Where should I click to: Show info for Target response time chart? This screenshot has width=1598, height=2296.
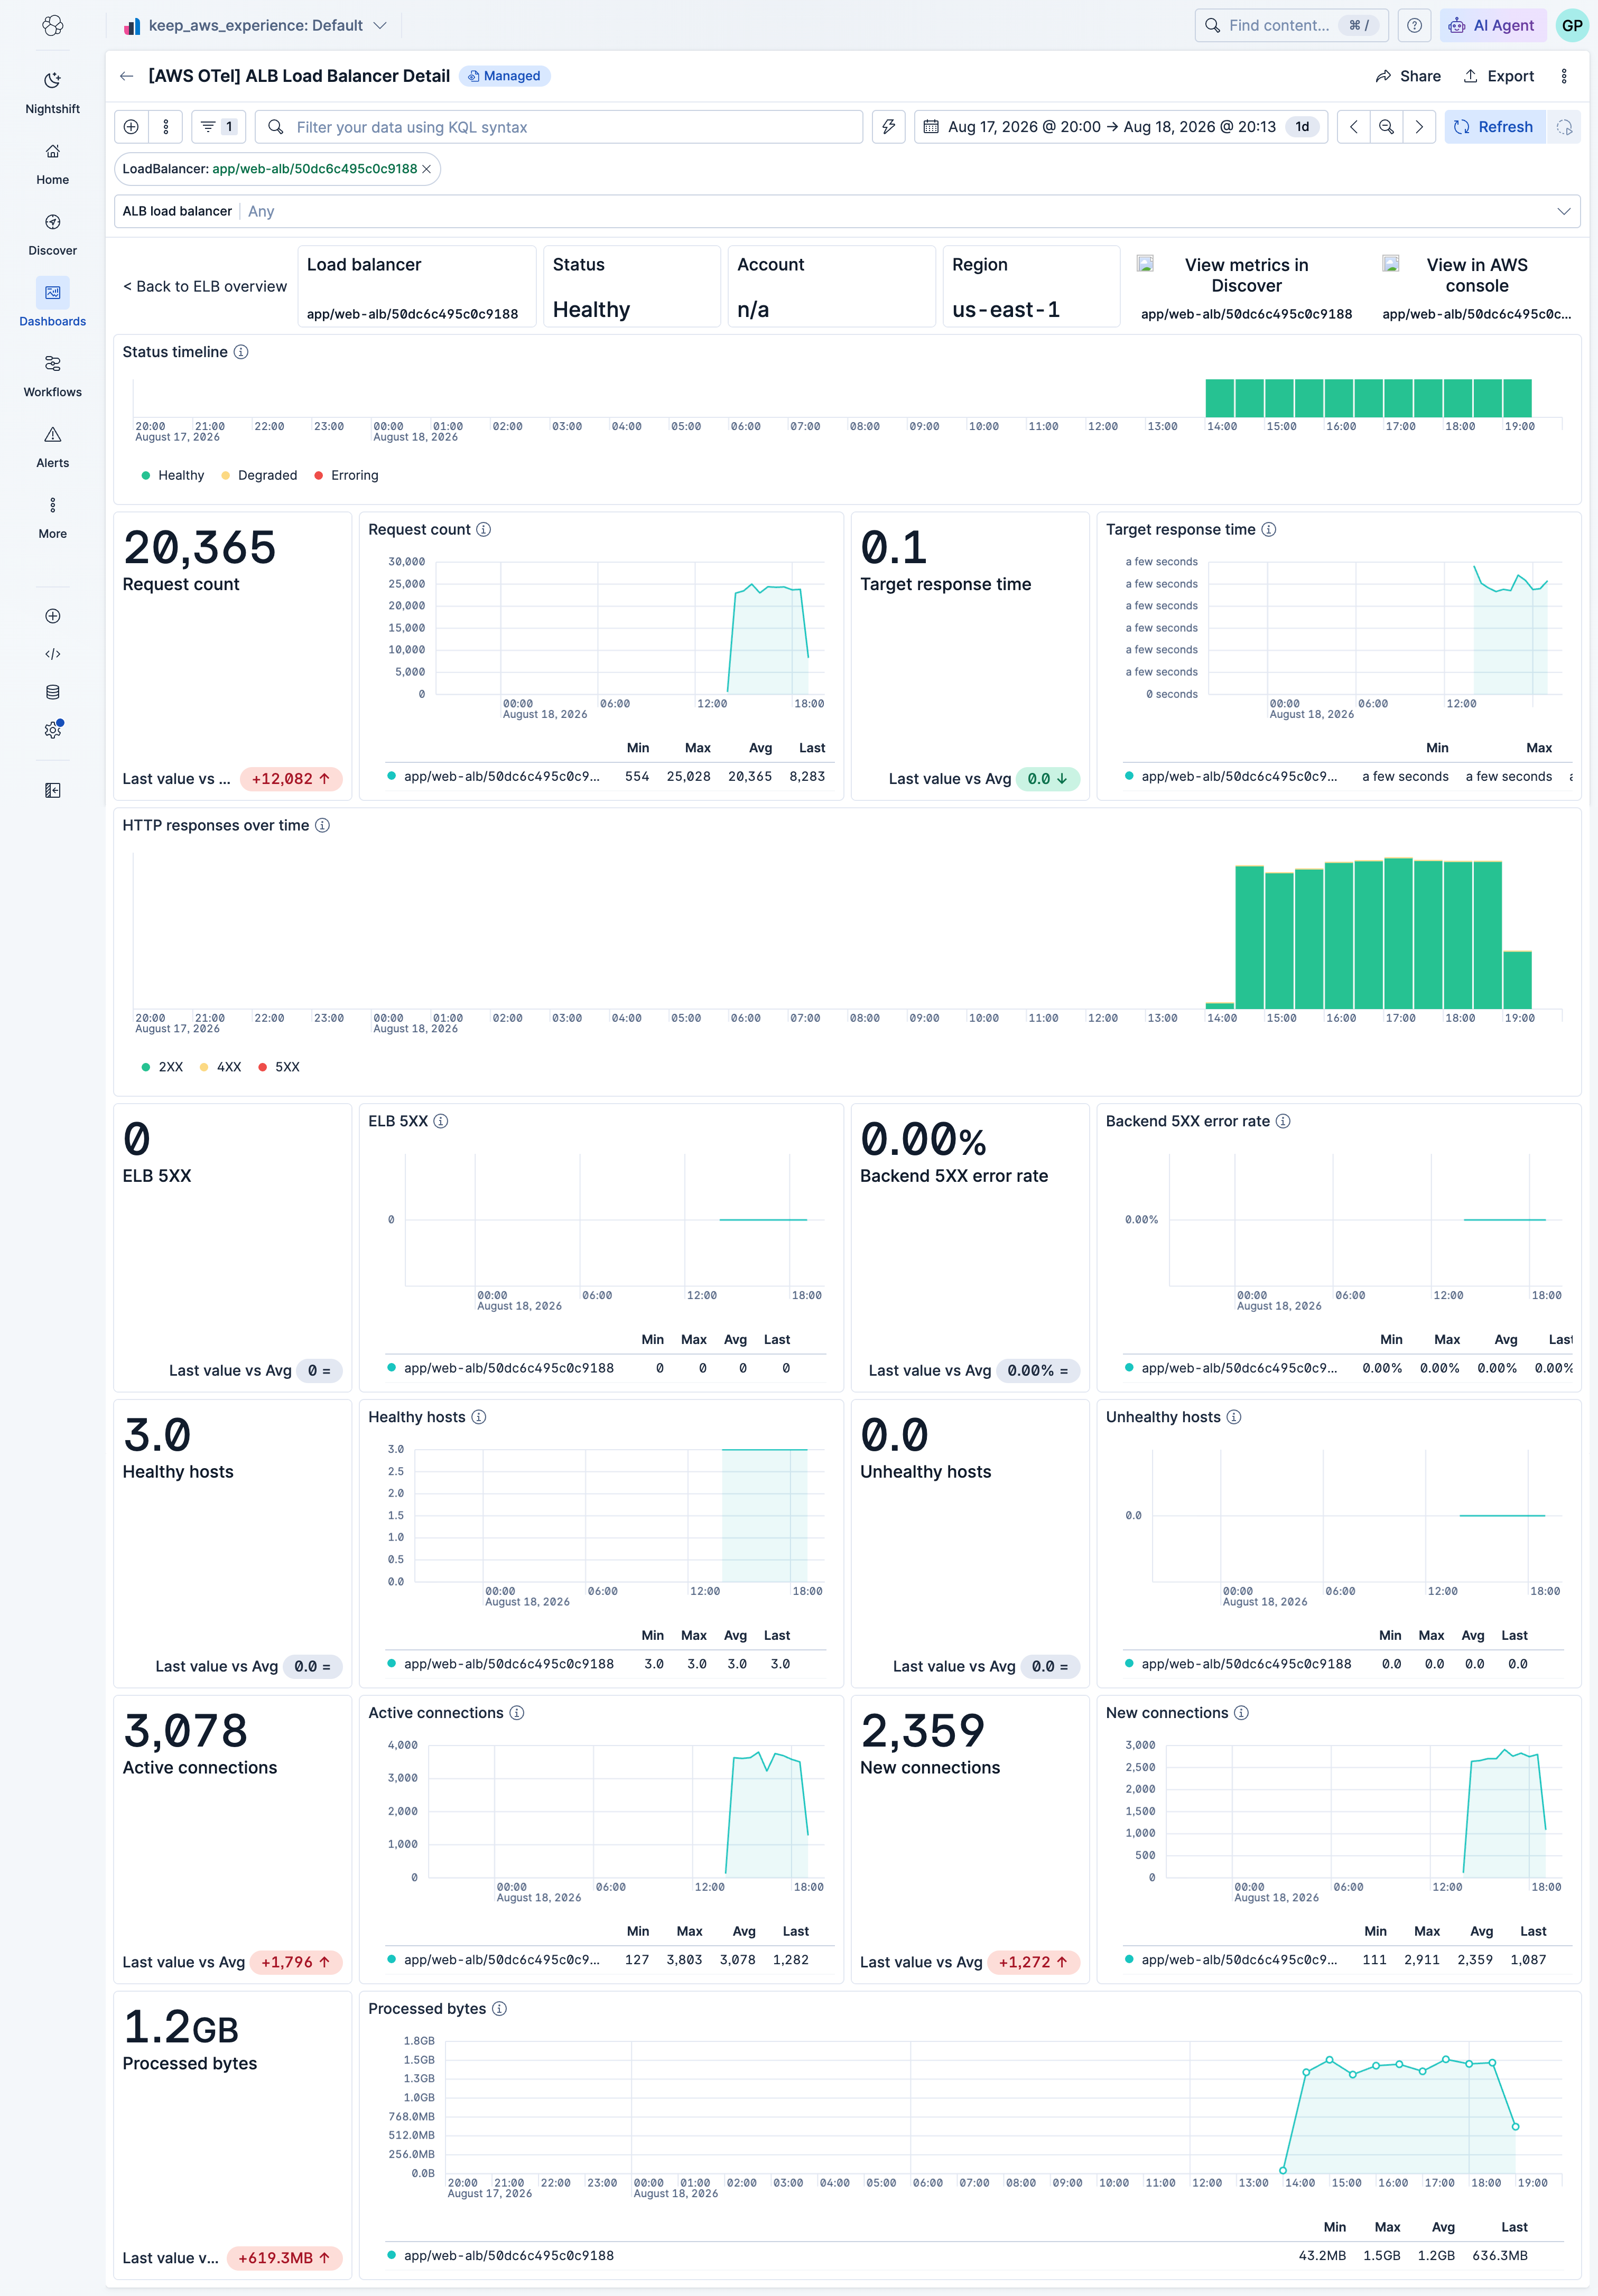[1268, 530]
